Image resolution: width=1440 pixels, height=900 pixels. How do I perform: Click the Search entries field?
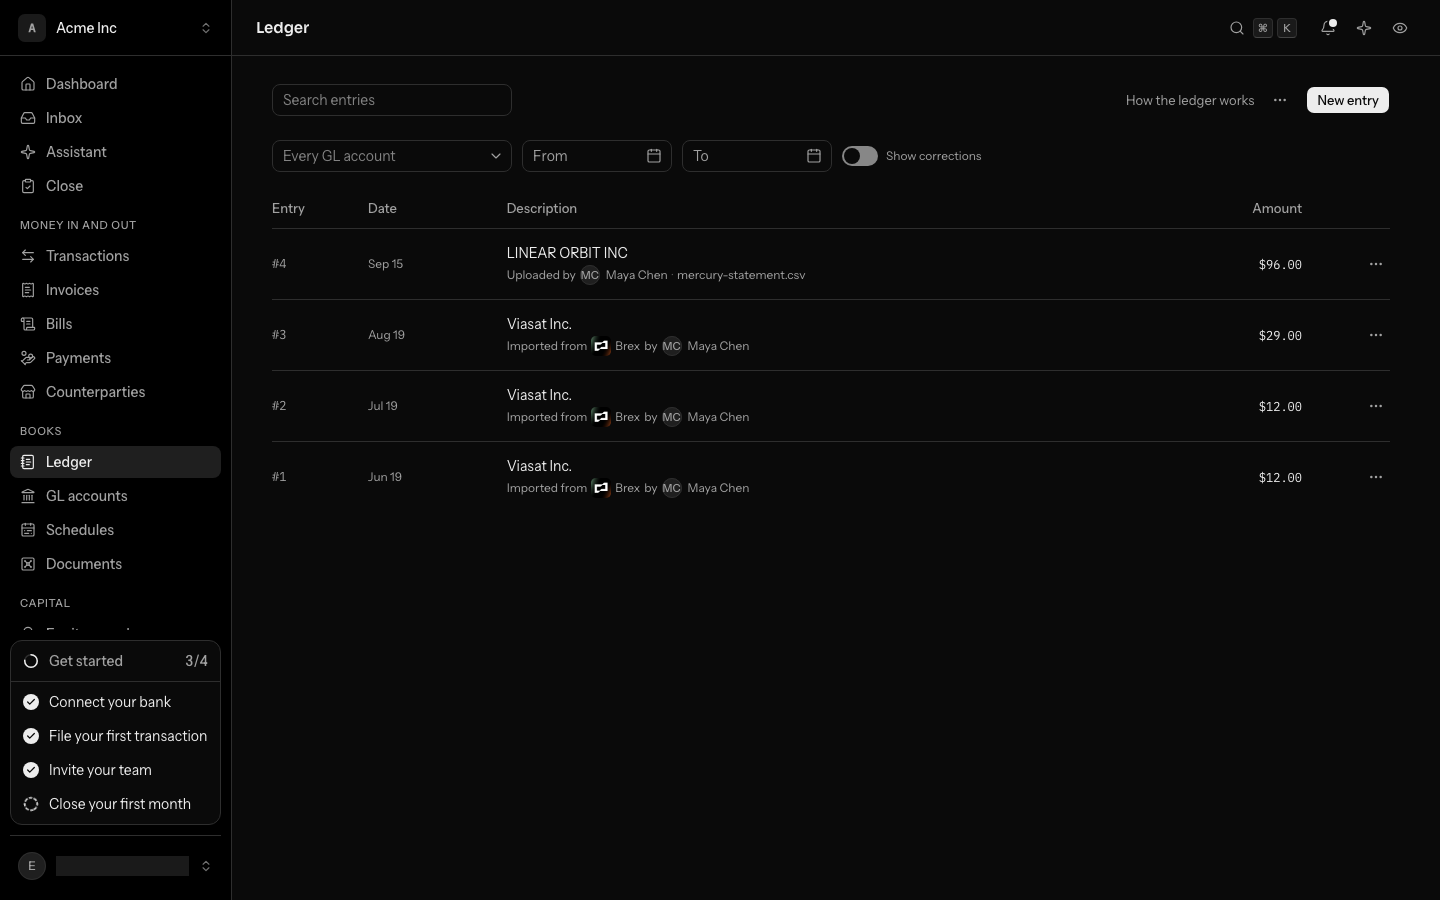(x=392, y=100)
